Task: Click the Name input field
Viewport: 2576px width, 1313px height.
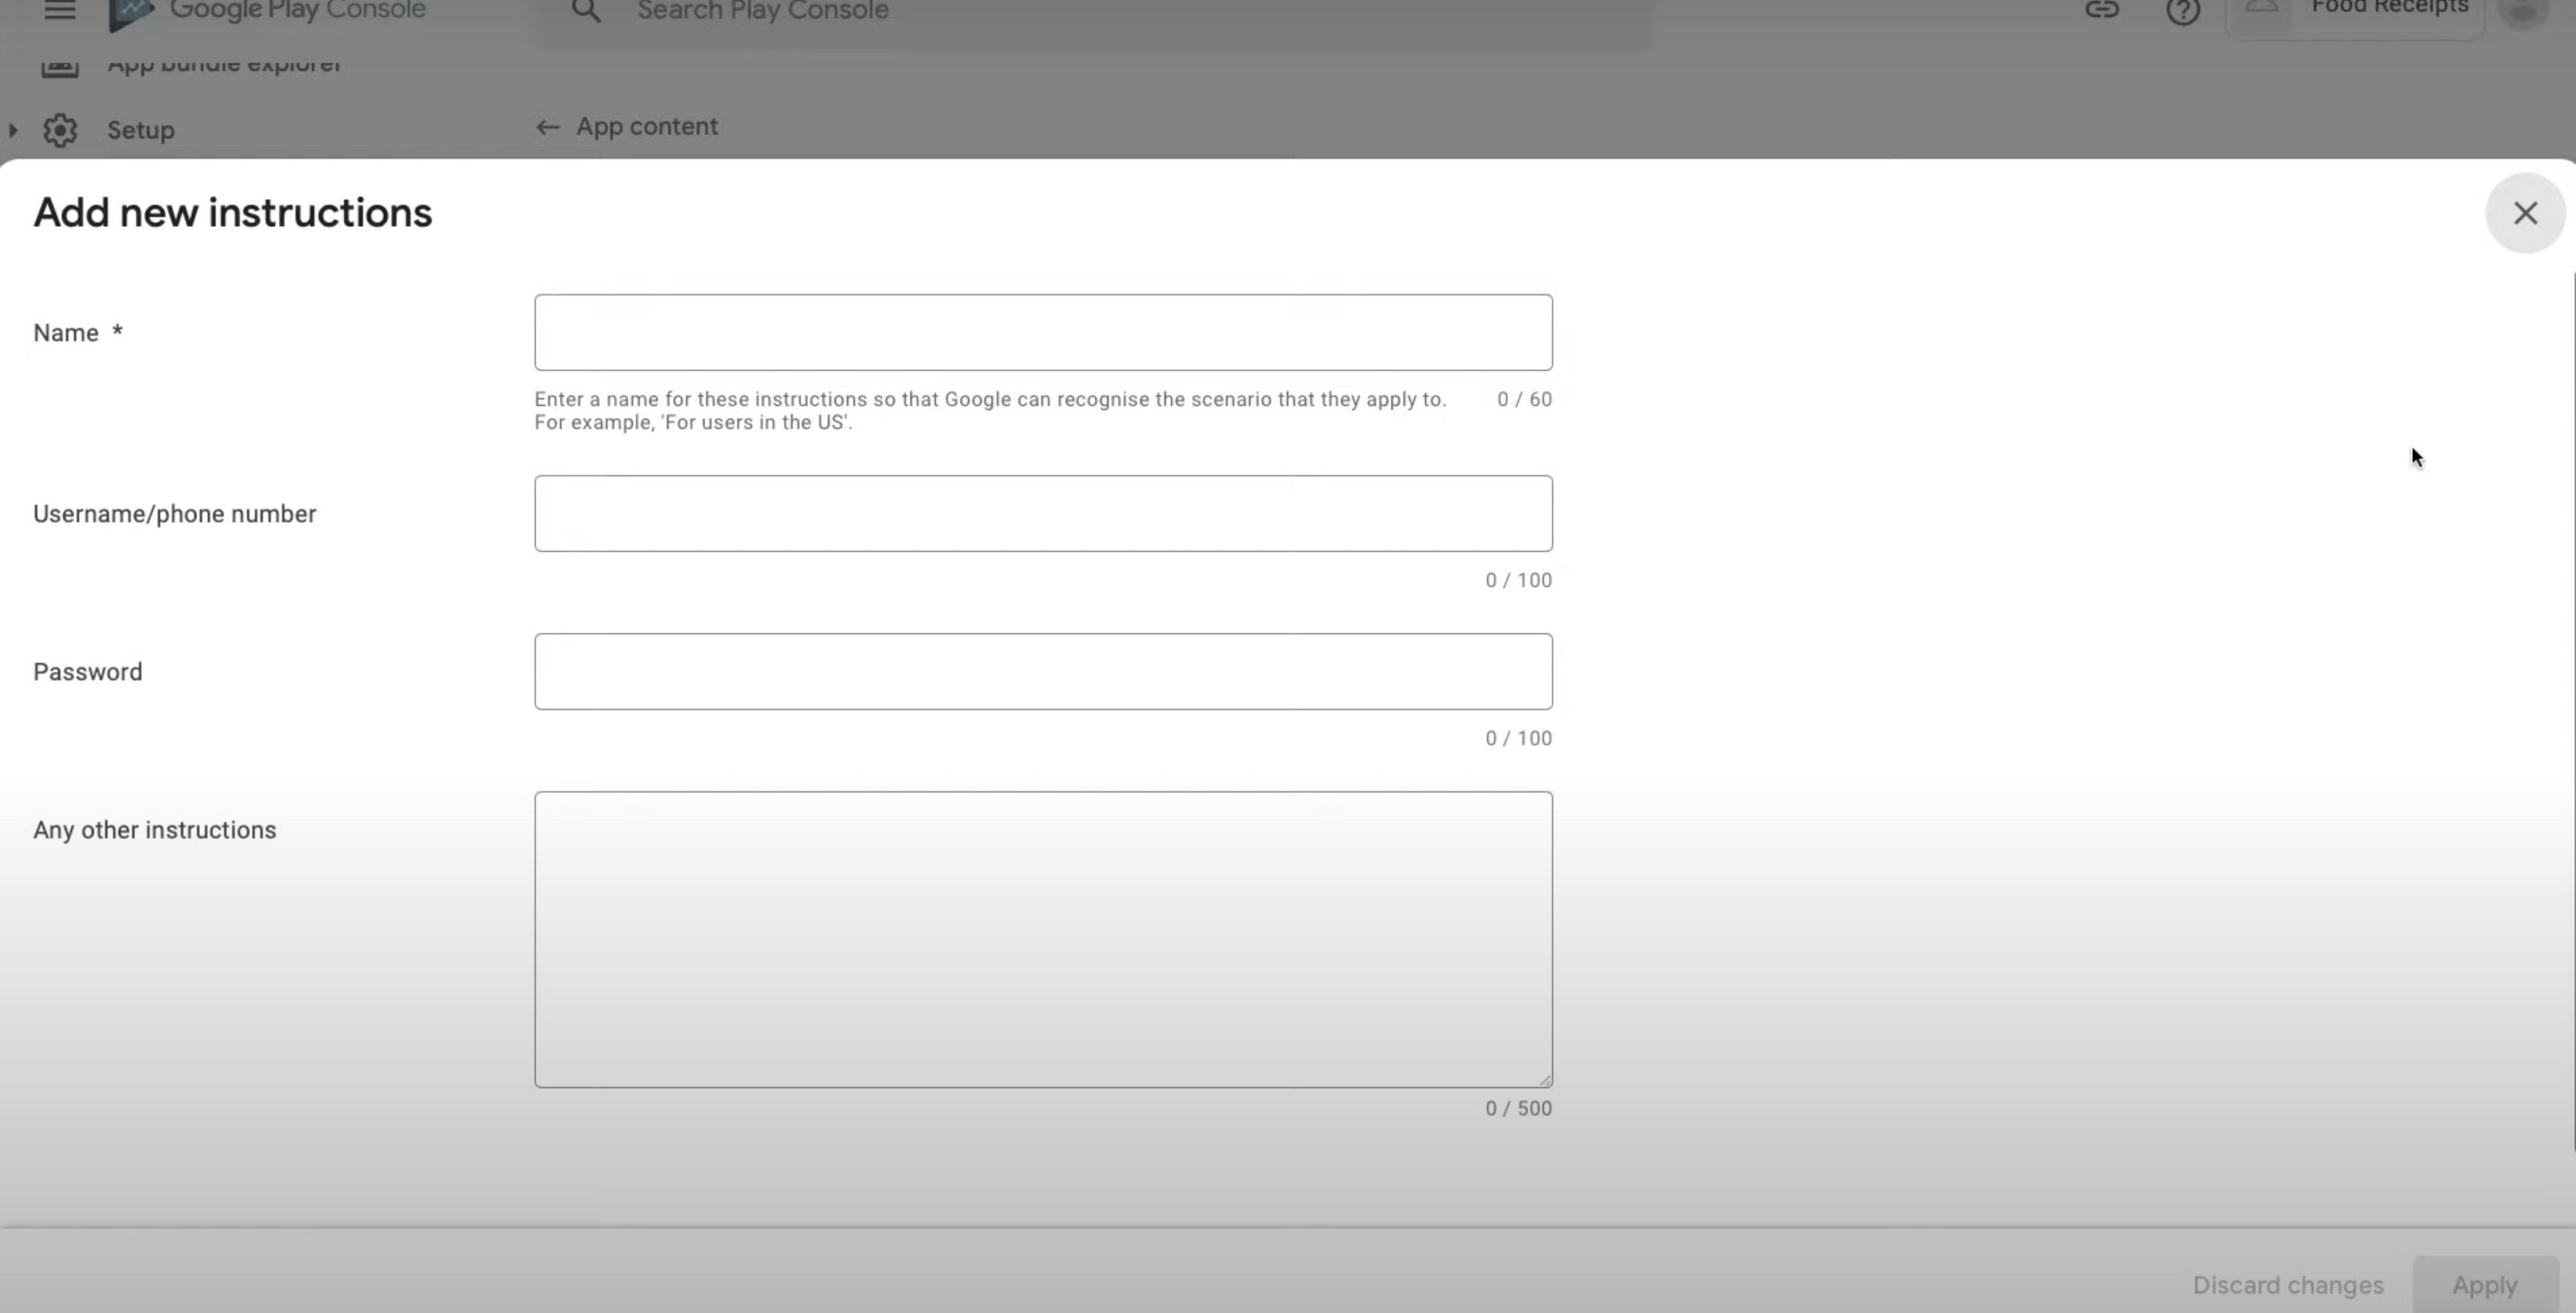Action: pyautogui.click(x=1042, y=333)
